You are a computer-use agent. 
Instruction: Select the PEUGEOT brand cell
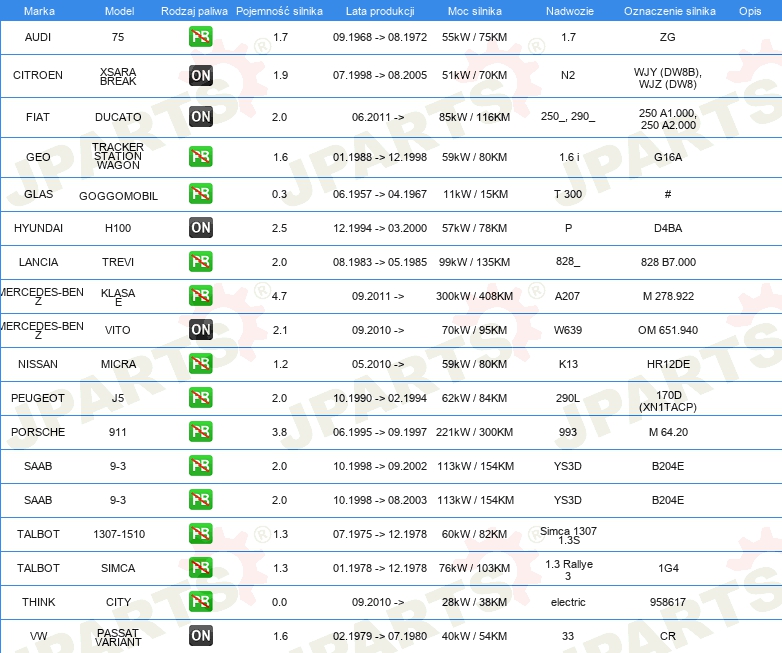pyautogui.click(x=38, y=398)
